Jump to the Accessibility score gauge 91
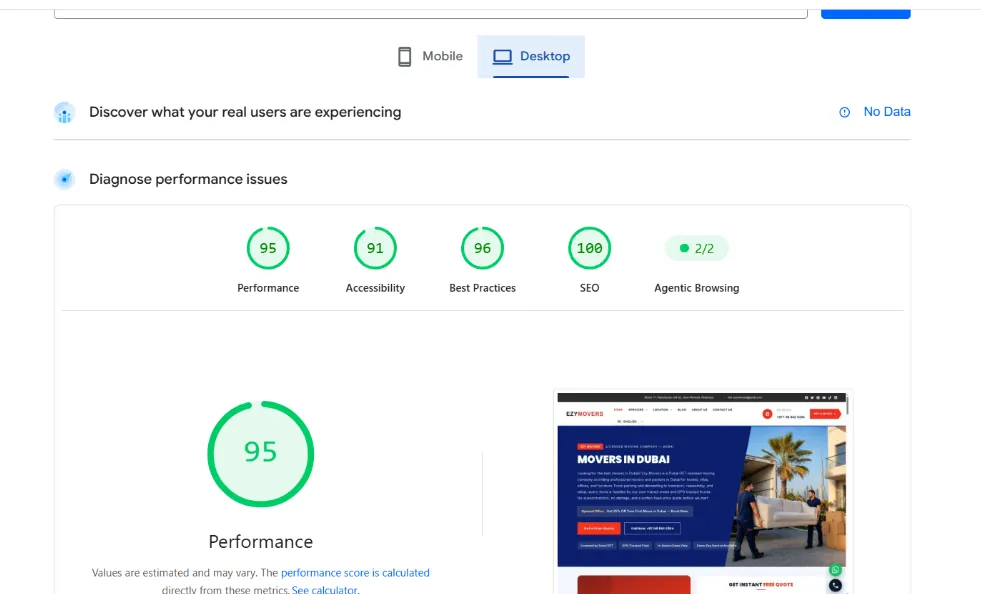 click(375, 248)
